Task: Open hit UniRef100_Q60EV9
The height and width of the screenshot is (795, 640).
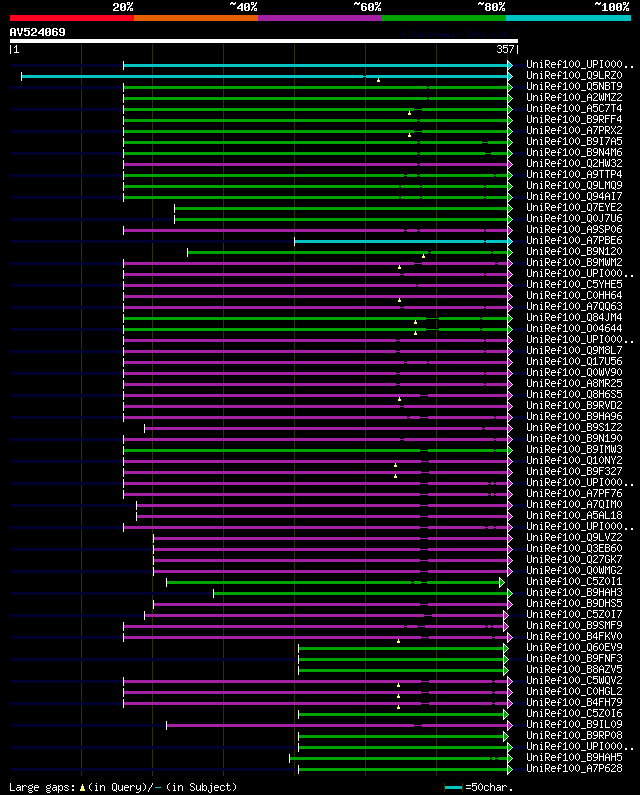Action: [x=574, y=648]
